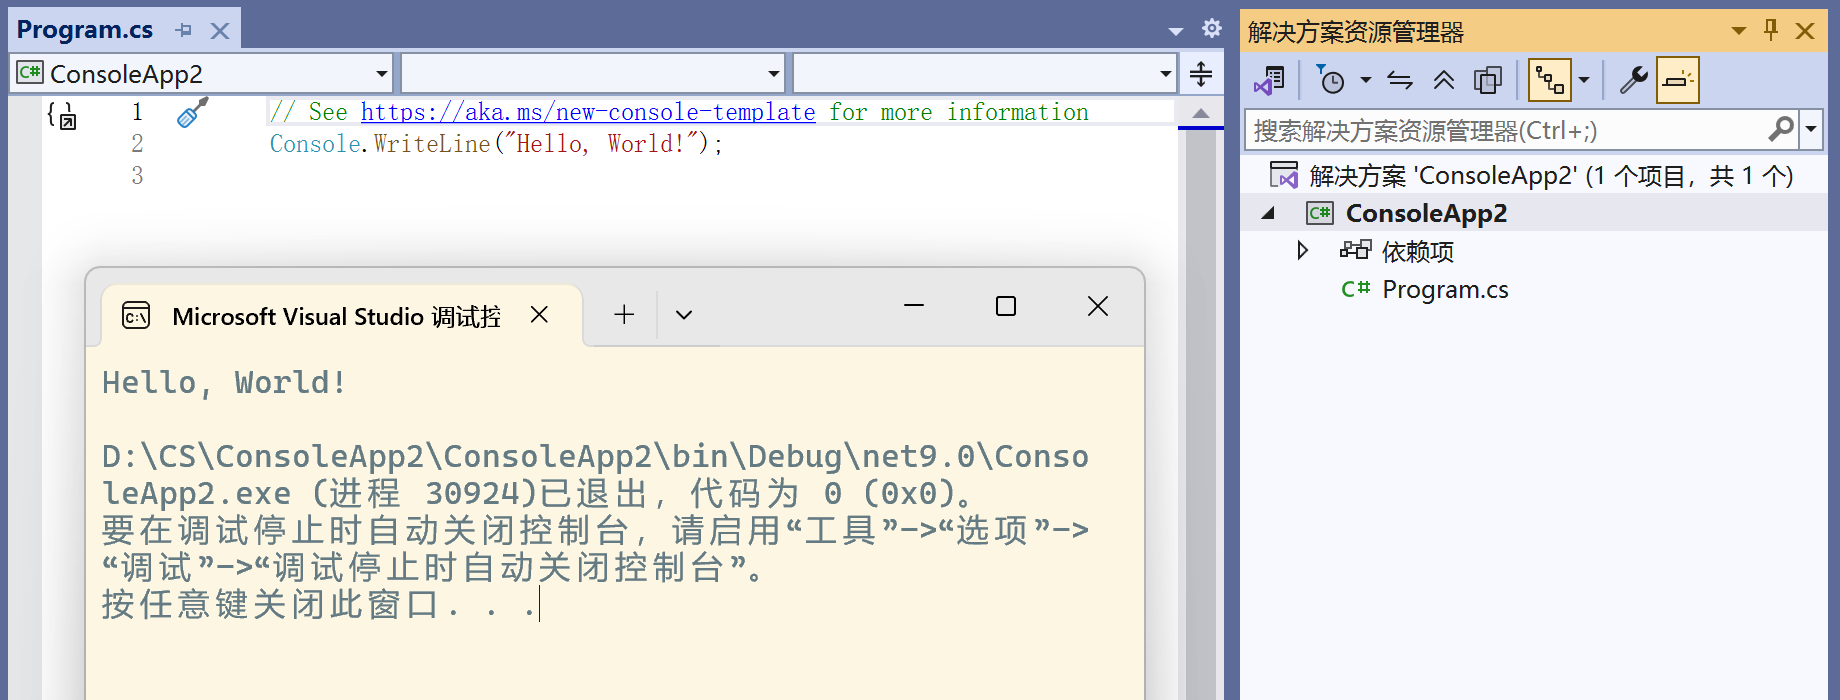Open Properties wrench icon in Solution Explorer
This screenshot has width=1840, height=700.
pos(1633,80)
